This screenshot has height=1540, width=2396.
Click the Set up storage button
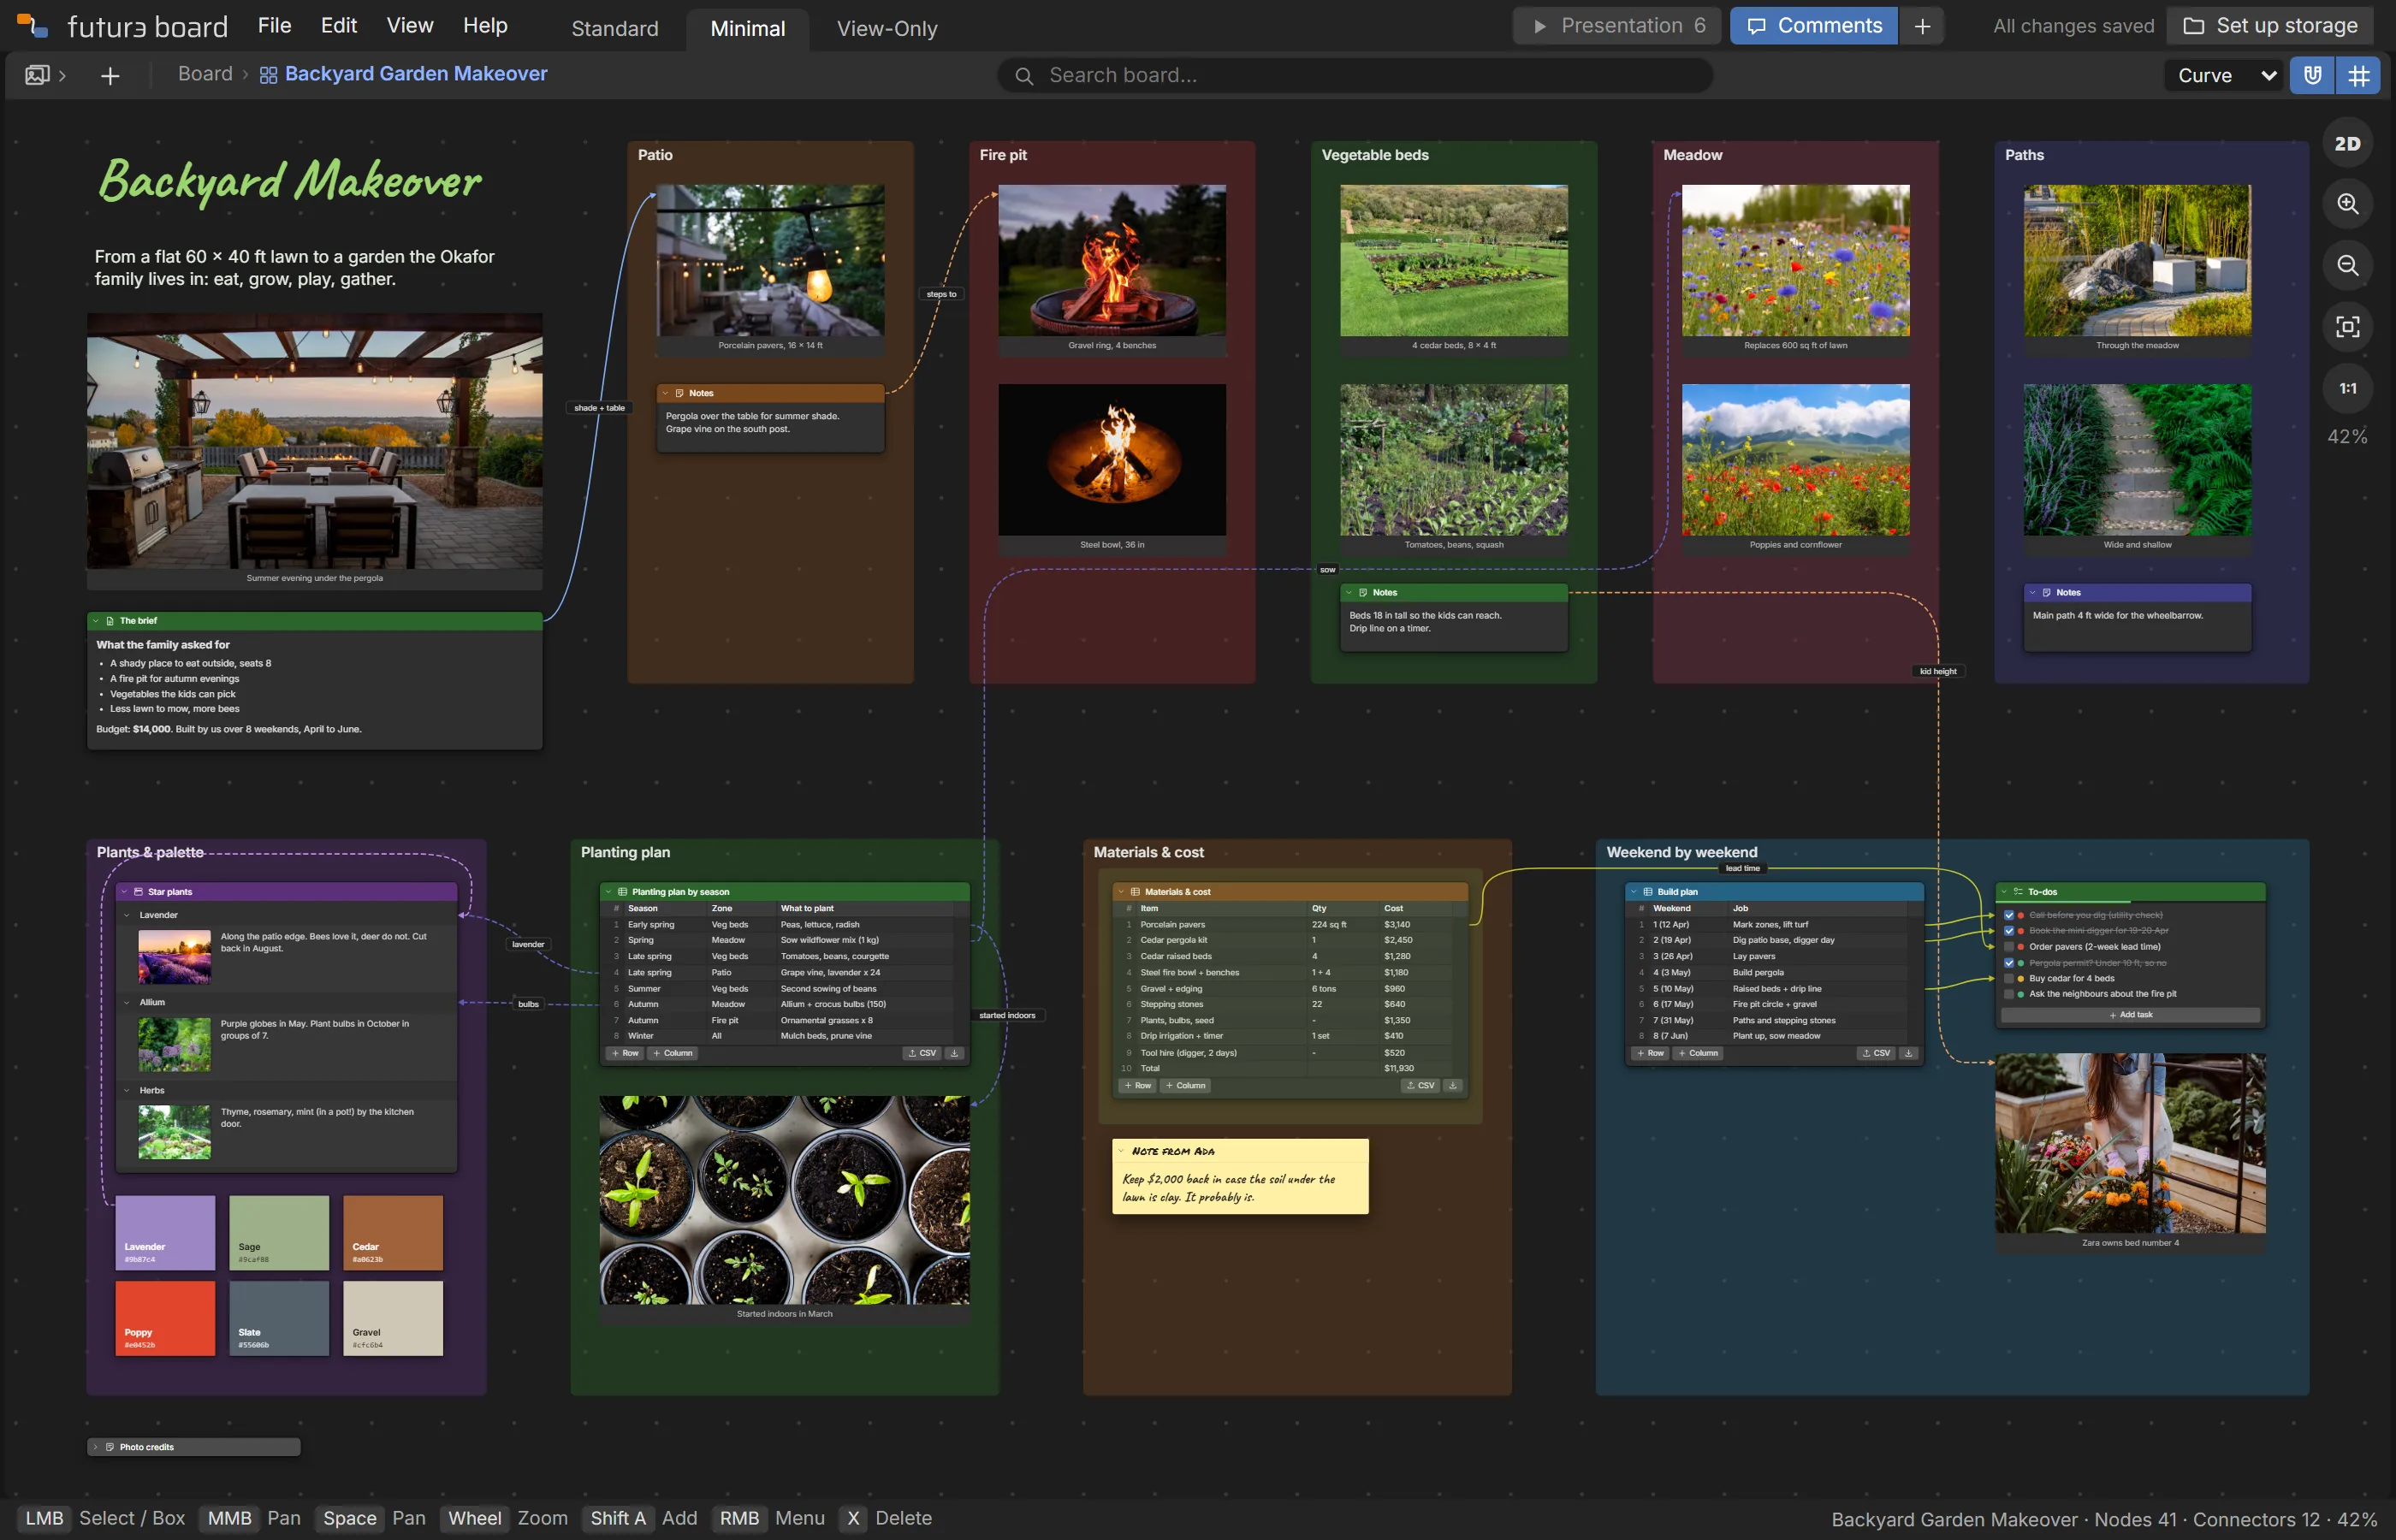coord(2270,26)
